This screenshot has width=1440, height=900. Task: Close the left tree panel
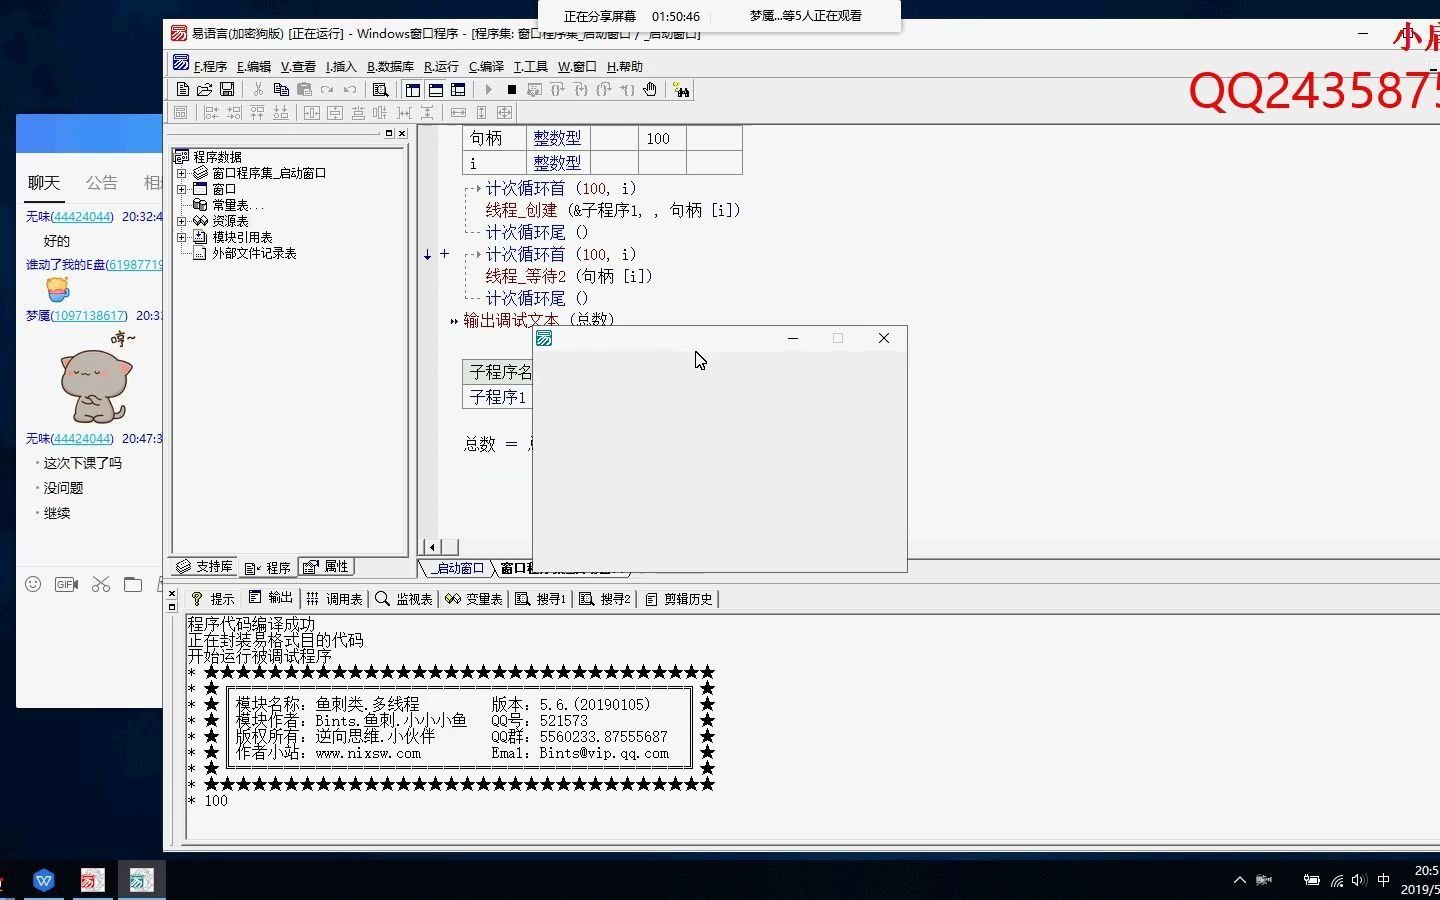(402, 133)
